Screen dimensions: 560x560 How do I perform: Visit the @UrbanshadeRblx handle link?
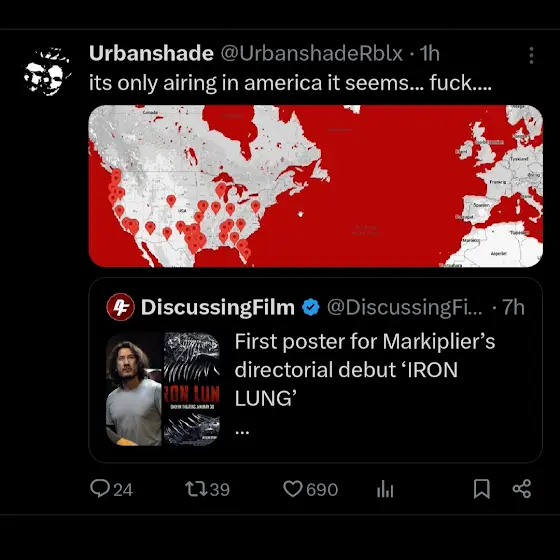pyautogui.click(x=312, y=54)
